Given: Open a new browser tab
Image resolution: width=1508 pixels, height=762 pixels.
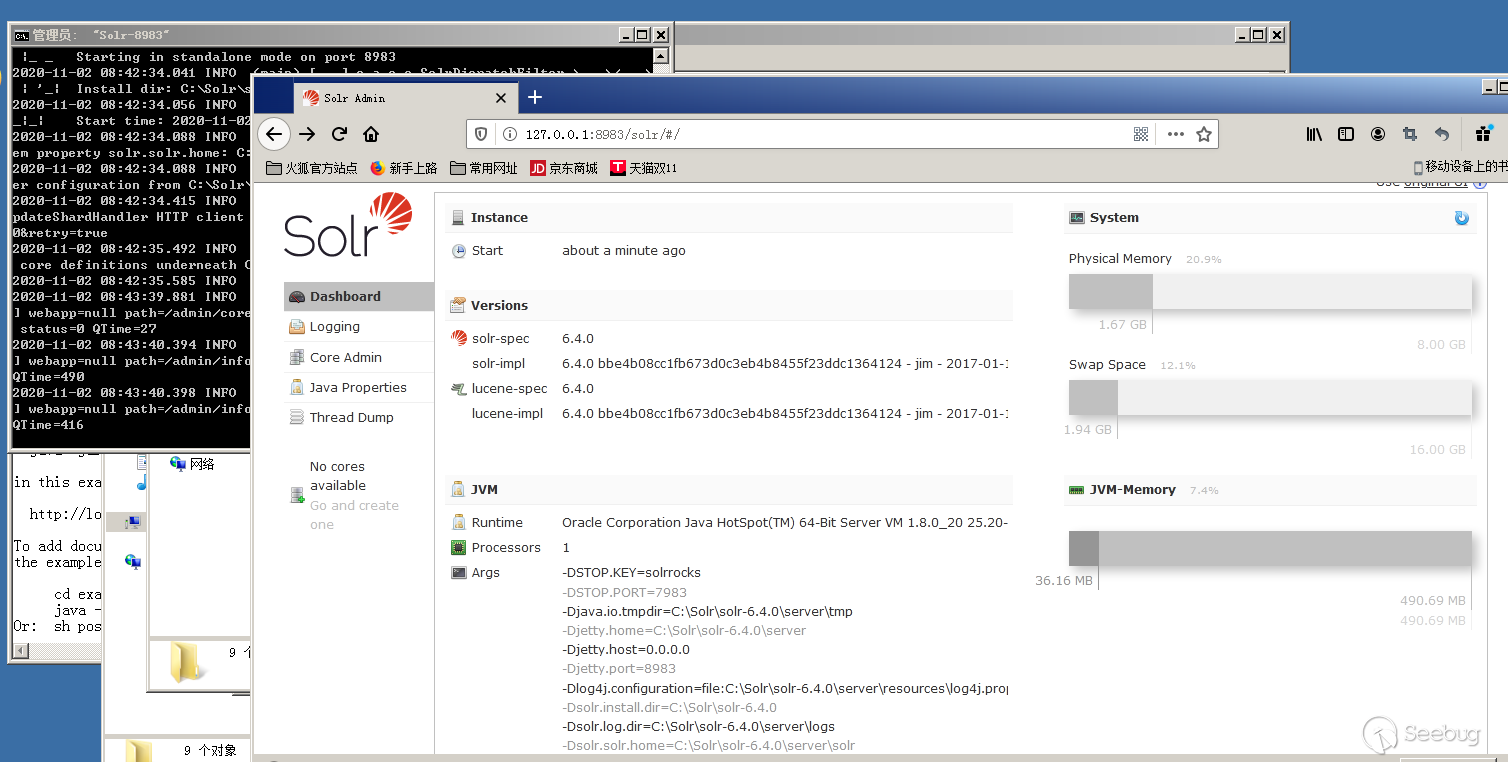Looking at the screenshot, I should point(535,97).
